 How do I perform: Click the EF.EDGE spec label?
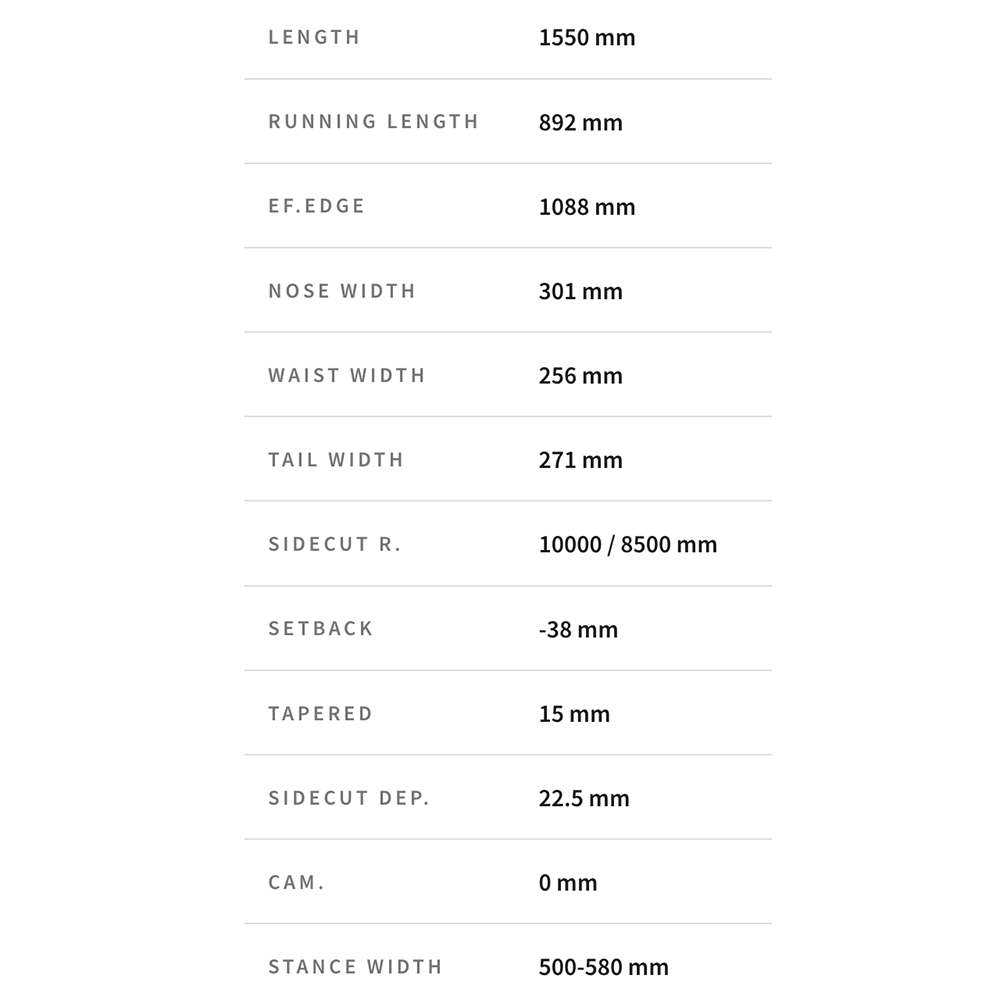[317, 207]
